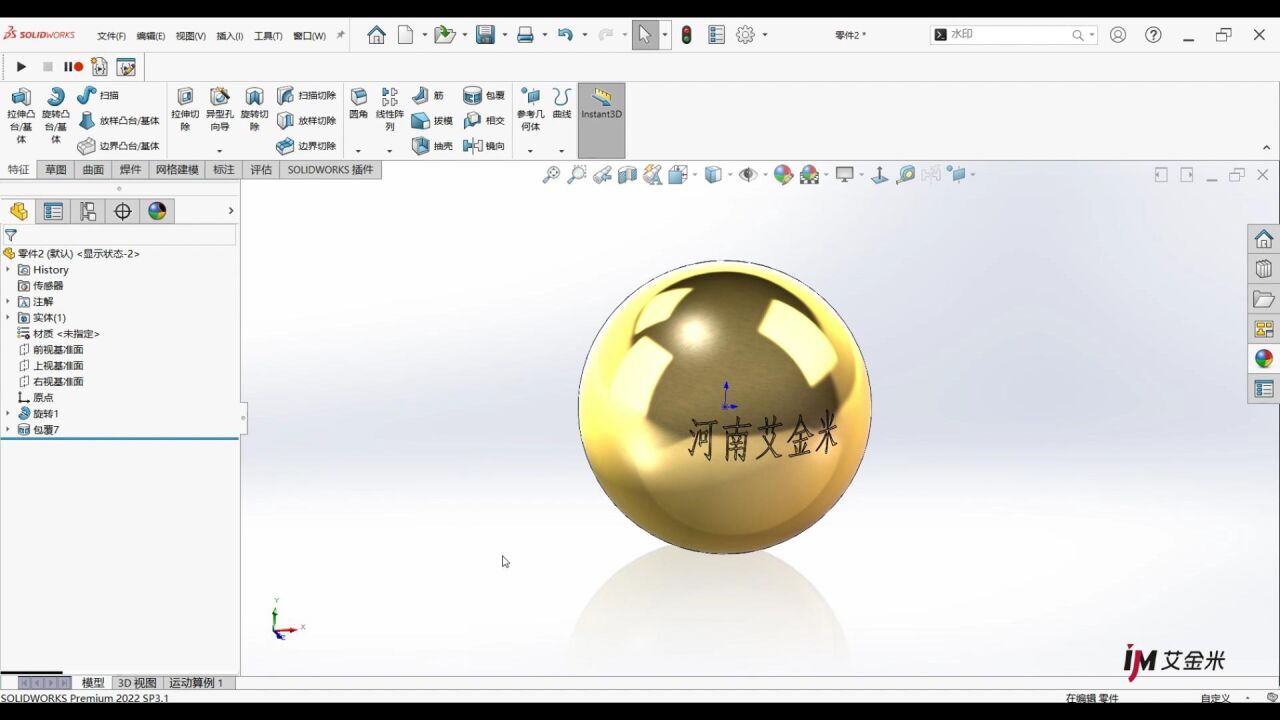
Task: Open the 文件(F) File menu
Action: tap(111, 36)
